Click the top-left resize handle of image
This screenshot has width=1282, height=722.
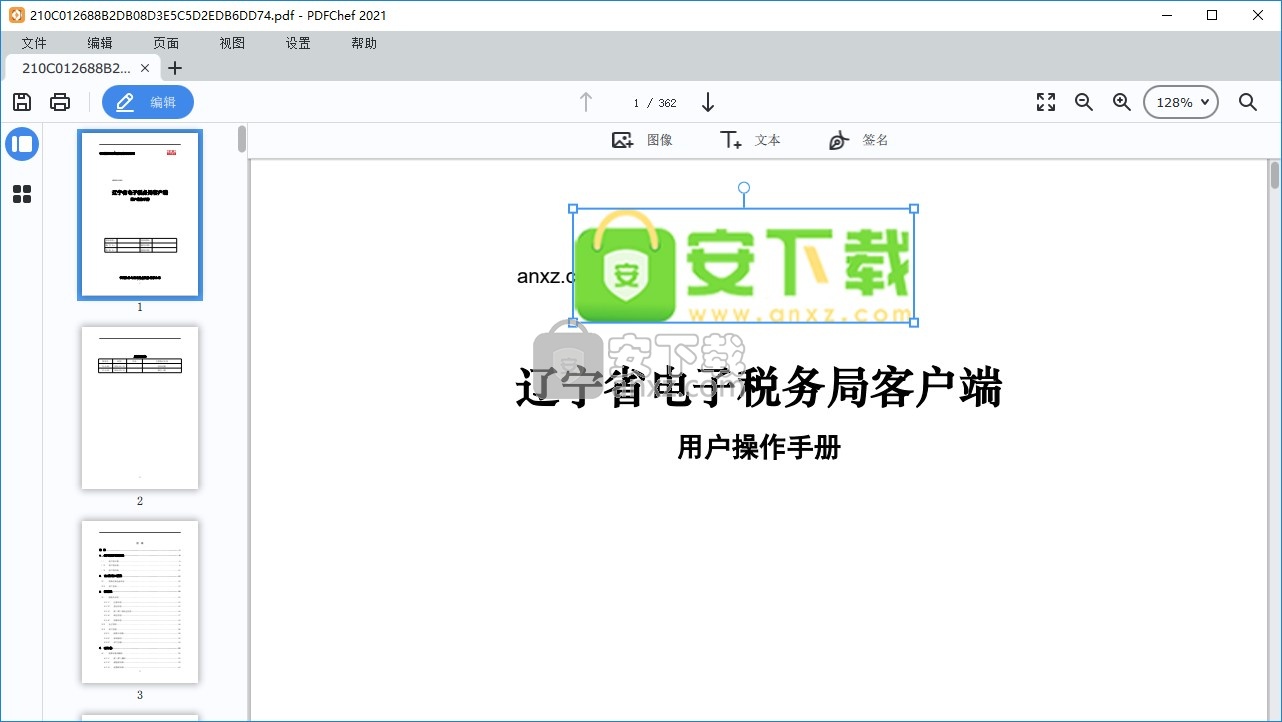(573, 209)
